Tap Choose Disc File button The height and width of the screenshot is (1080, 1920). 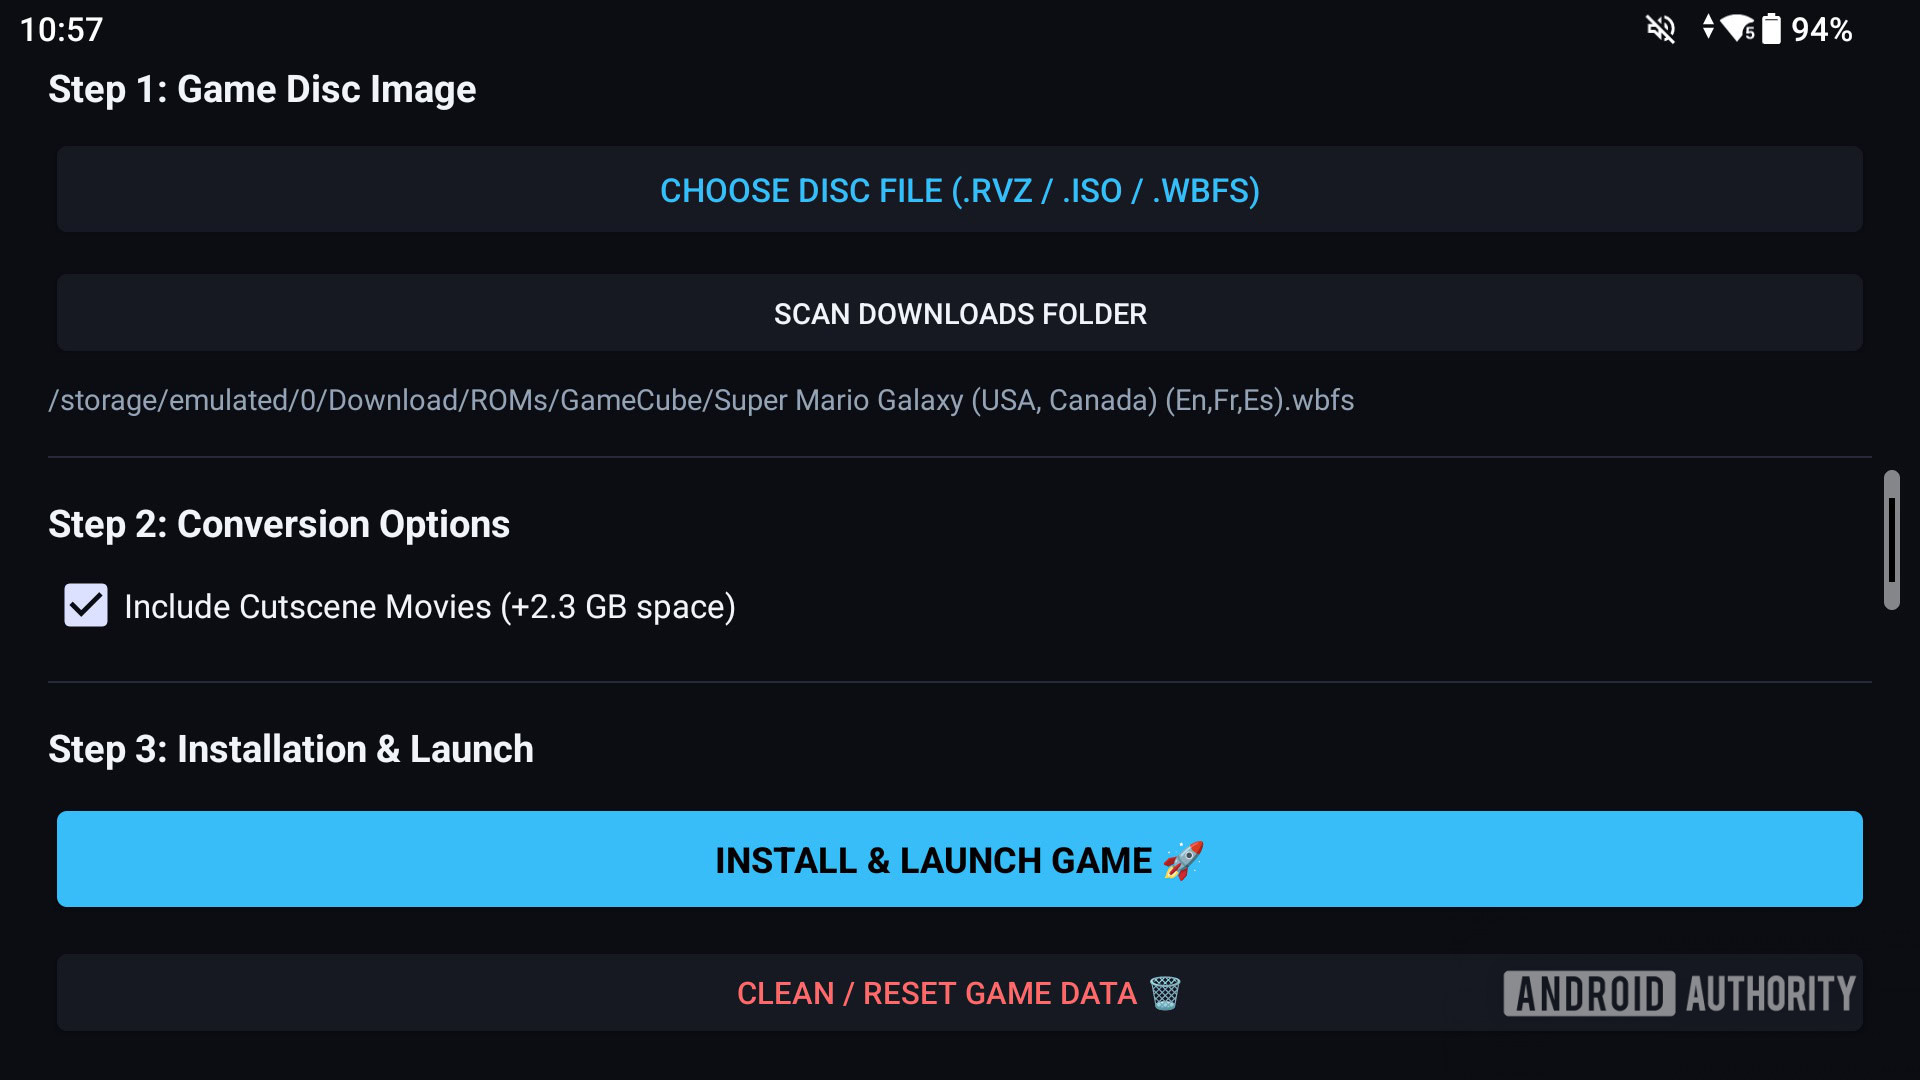tap(959, 190)
